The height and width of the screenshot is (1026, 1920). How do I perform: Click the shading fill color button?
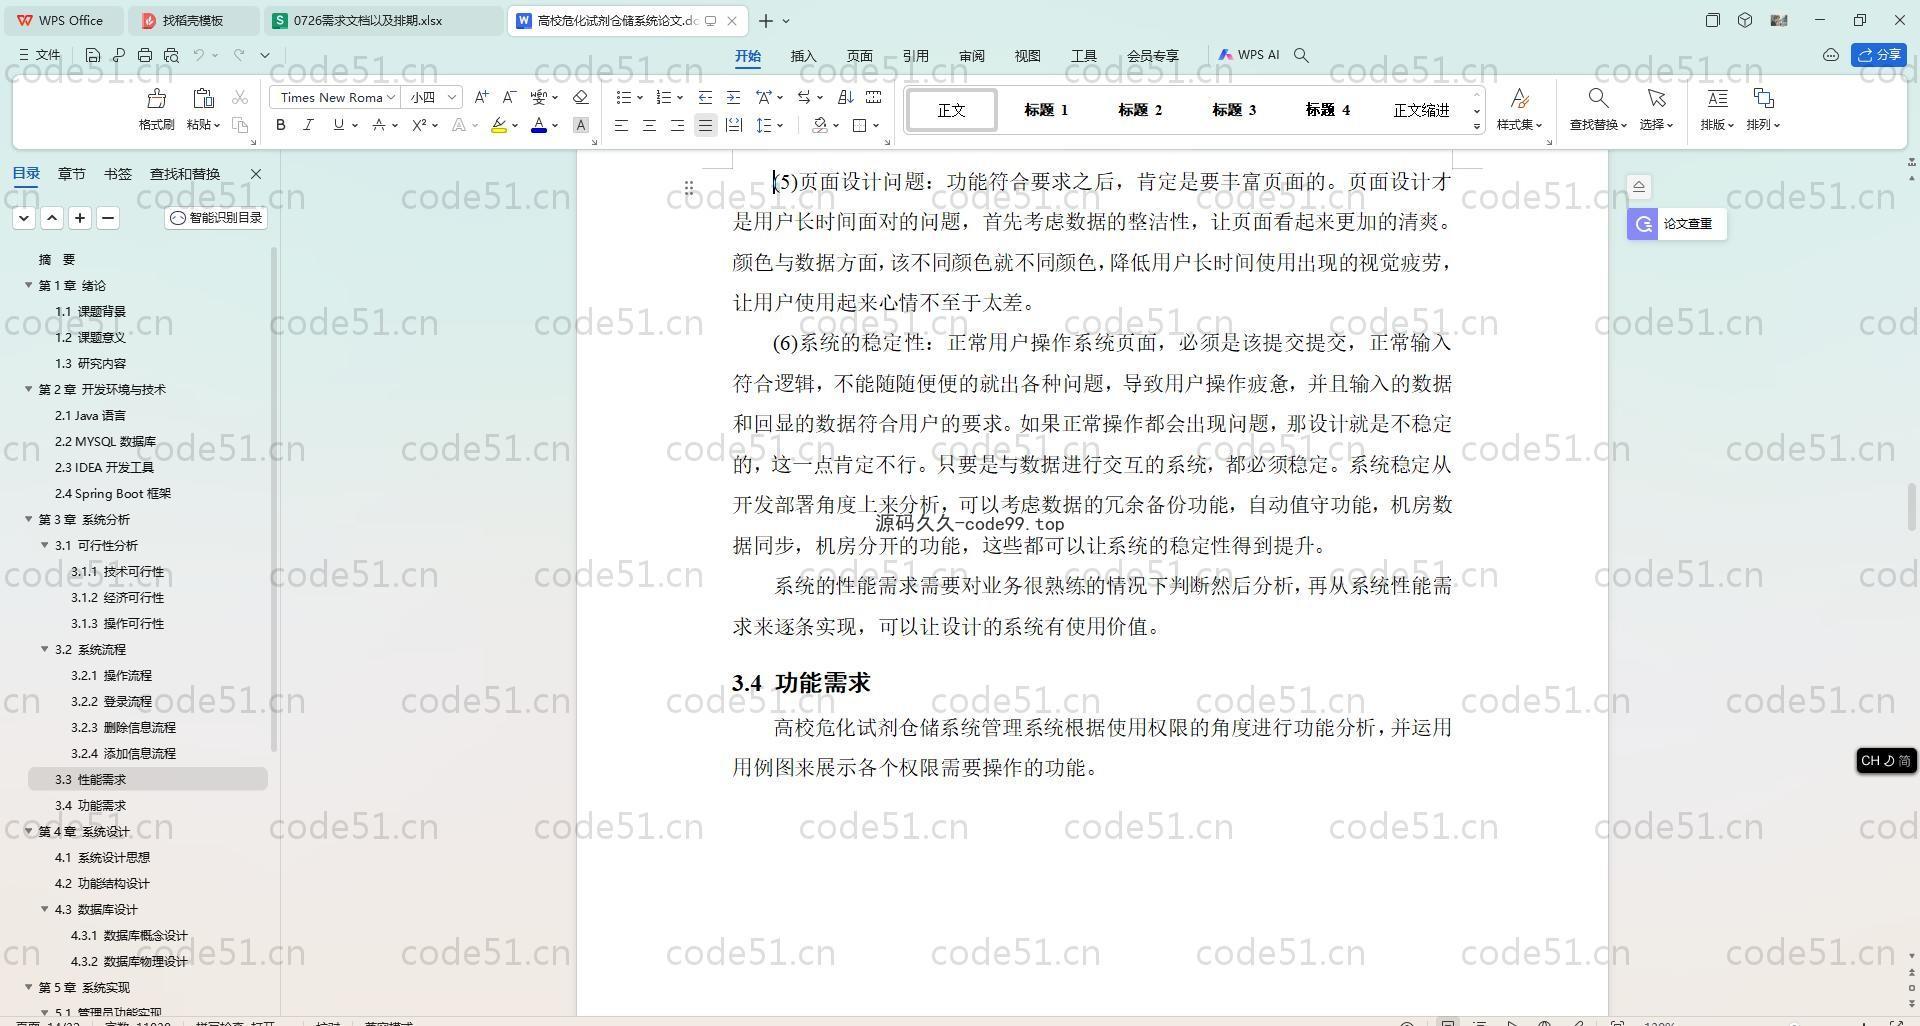click(x=820, y=125)
